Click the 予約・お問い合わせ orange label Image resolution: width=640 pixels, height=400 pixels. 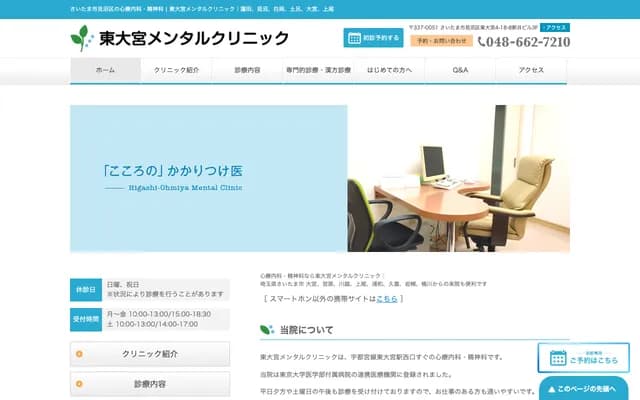tap(441, 41)
